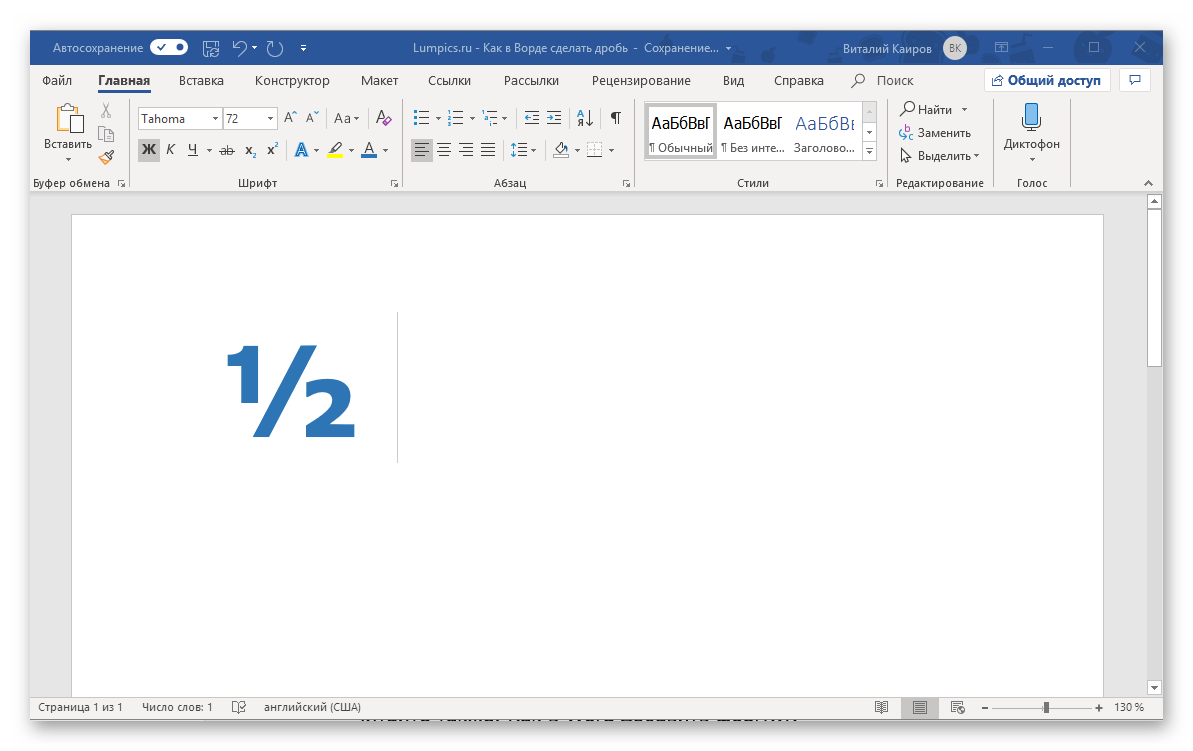Open the Вставка ribbon tab
1193x751 pixels.
(201, 81)
